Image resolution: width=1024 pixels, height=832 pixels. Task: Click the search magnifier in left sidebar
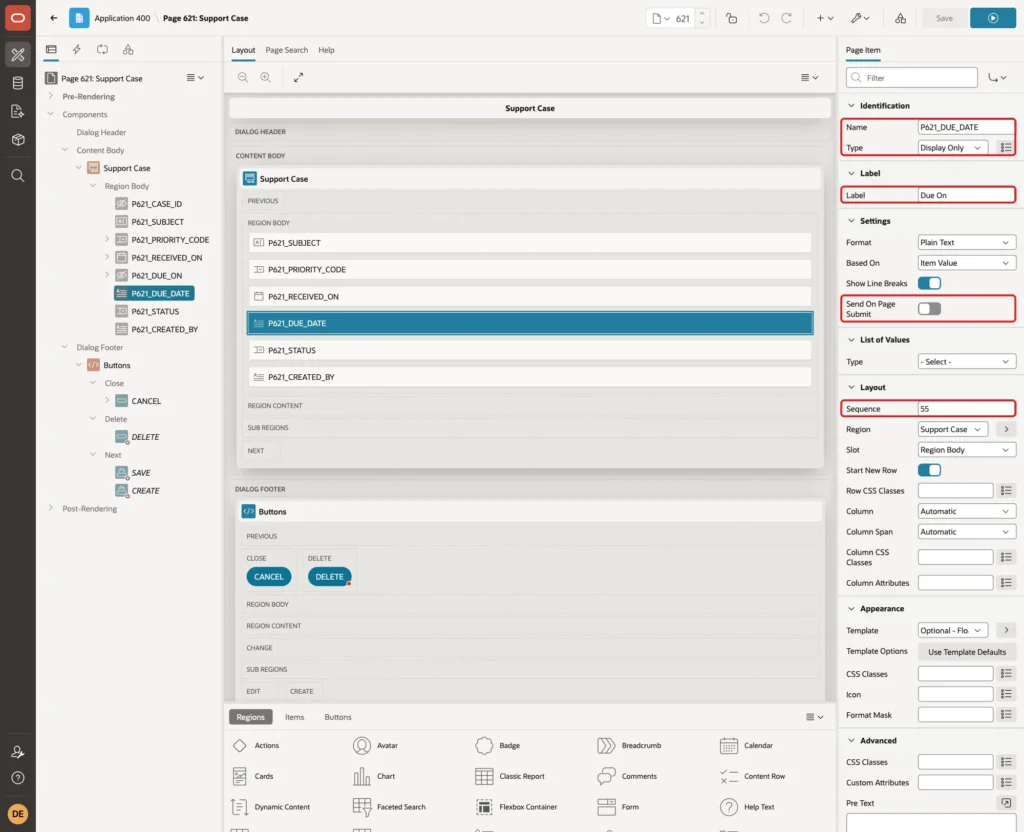click(18, 176)
